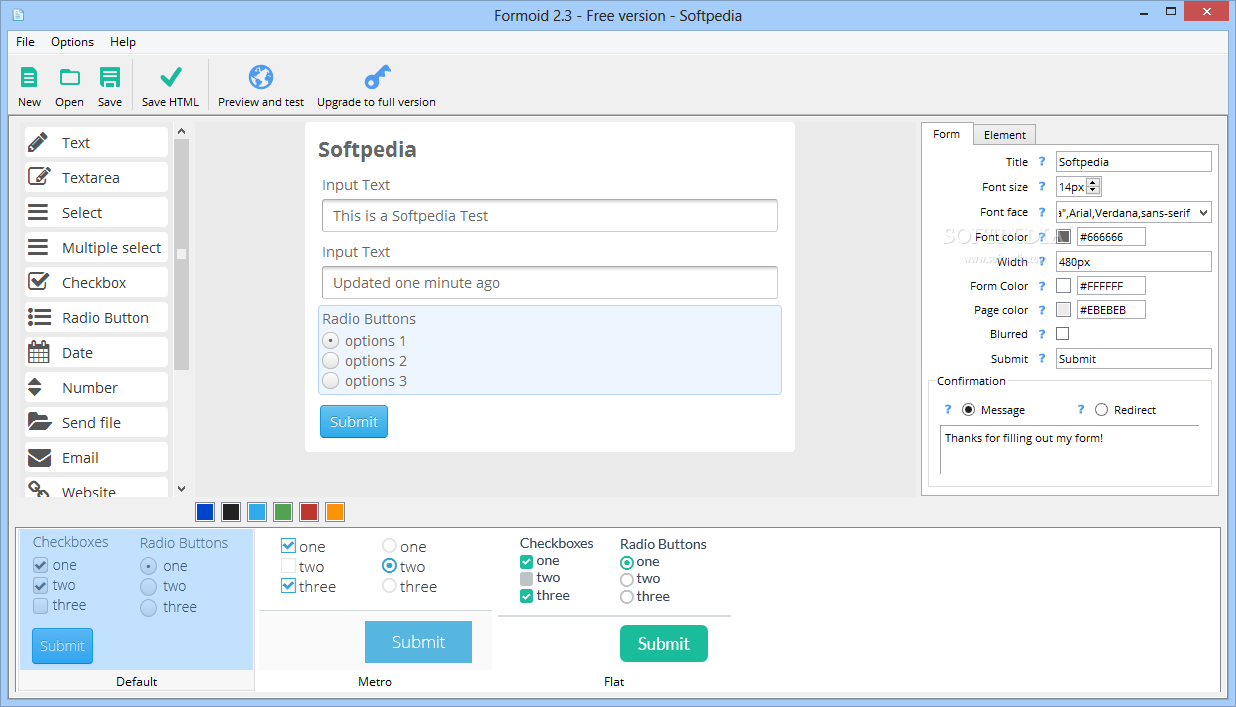Click the Title input field
Image resolution: width=1236 pixels, height=707 pixels.
tap(1134, 162)
